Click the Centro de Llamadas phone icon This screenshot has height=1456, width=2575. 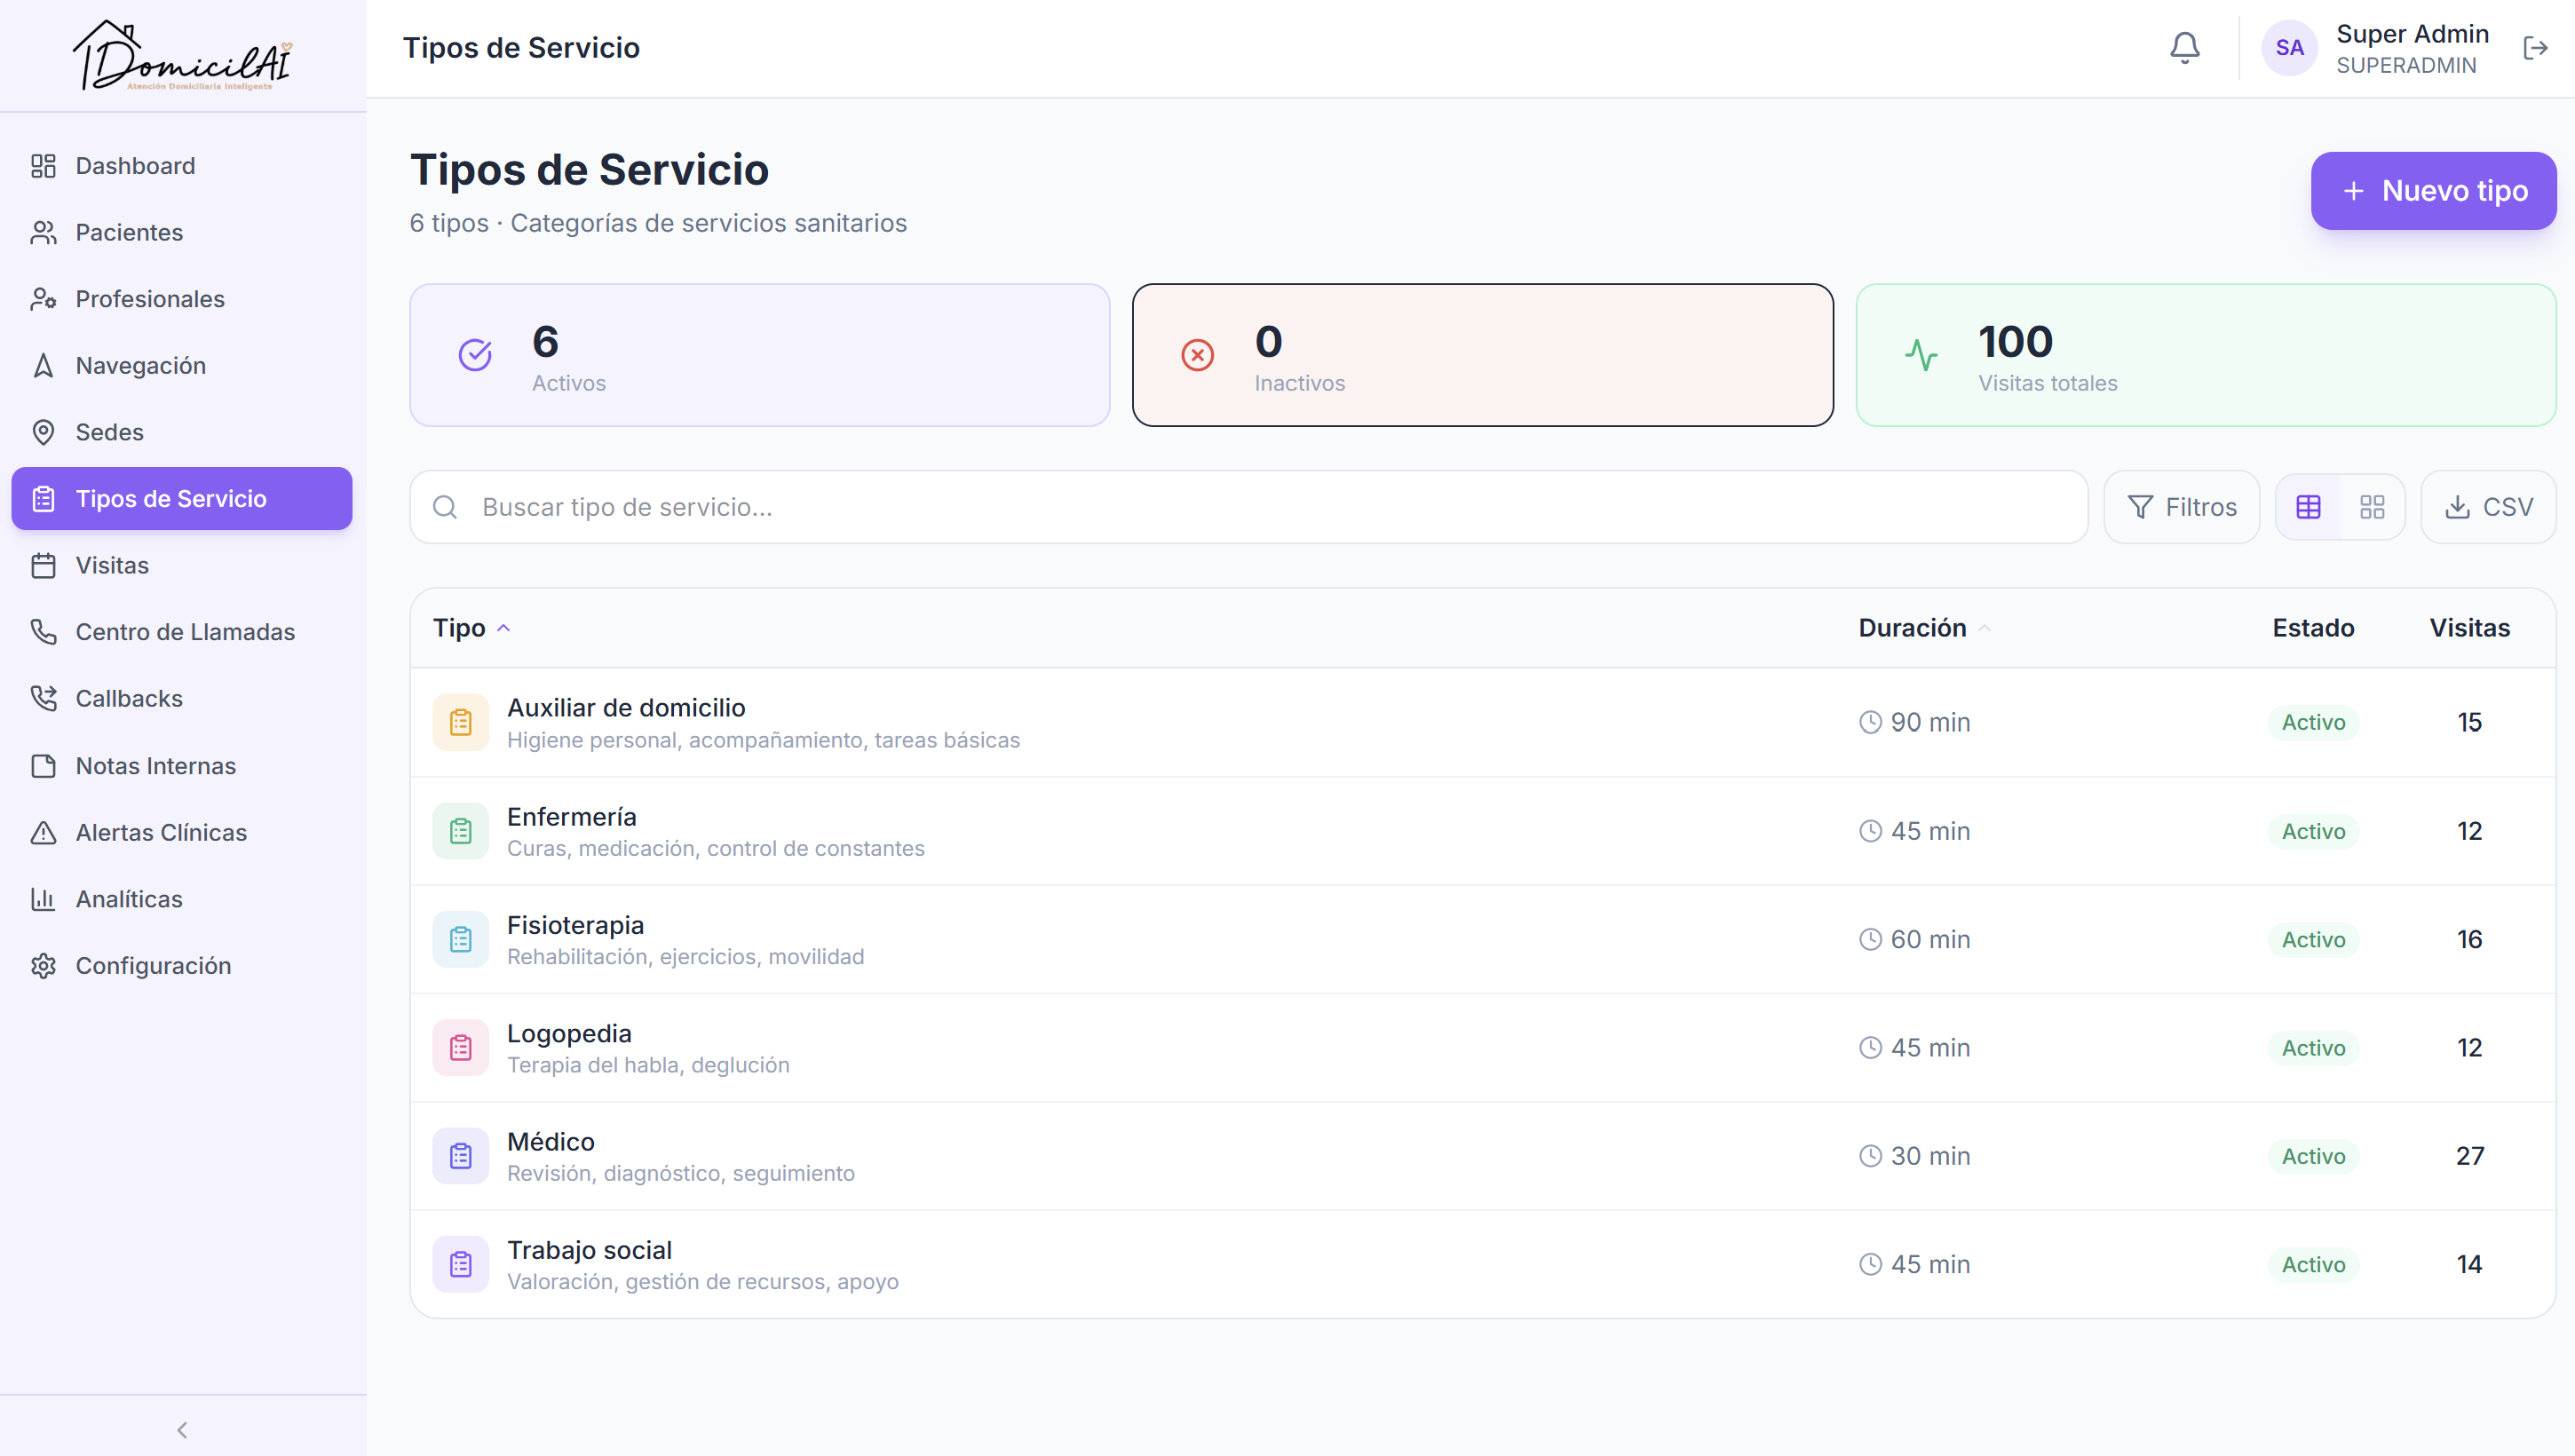(43, 632)
